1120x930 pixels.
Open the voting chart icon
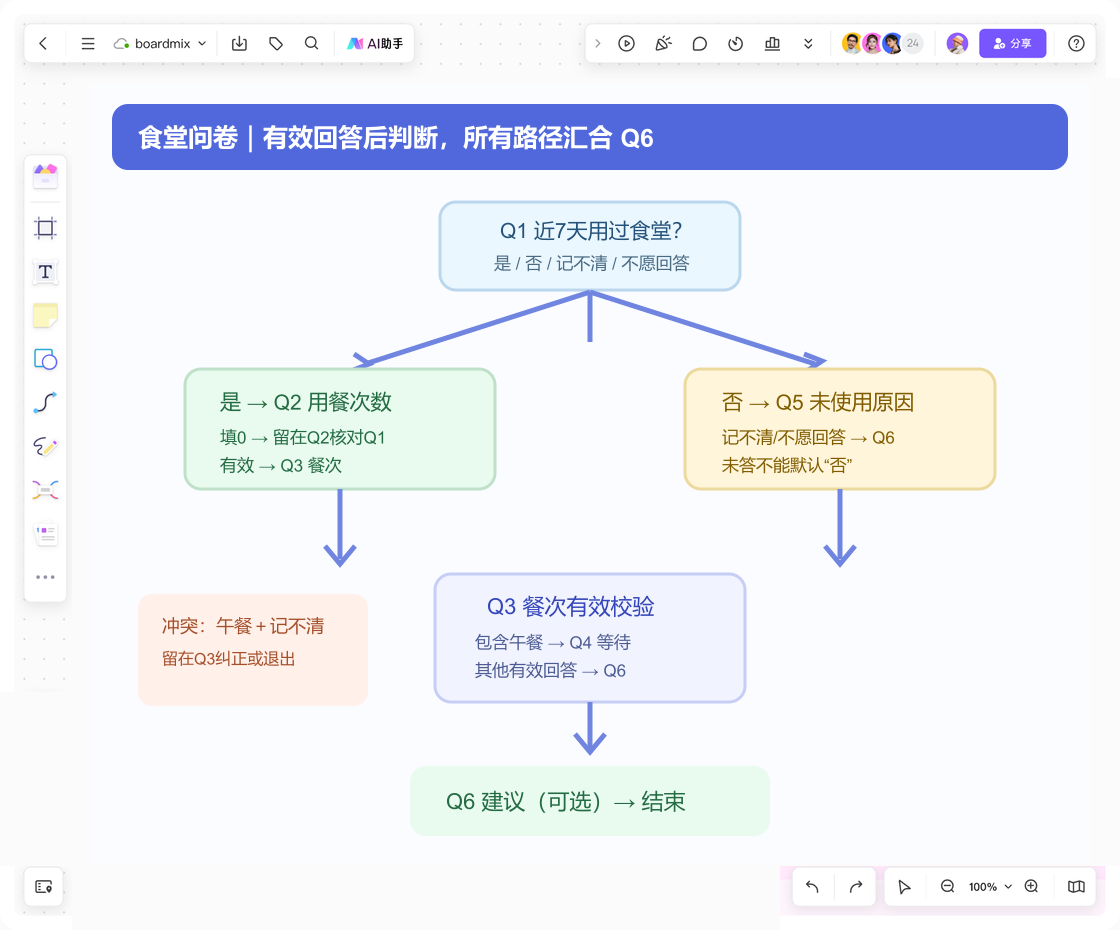tap(772, 44)
